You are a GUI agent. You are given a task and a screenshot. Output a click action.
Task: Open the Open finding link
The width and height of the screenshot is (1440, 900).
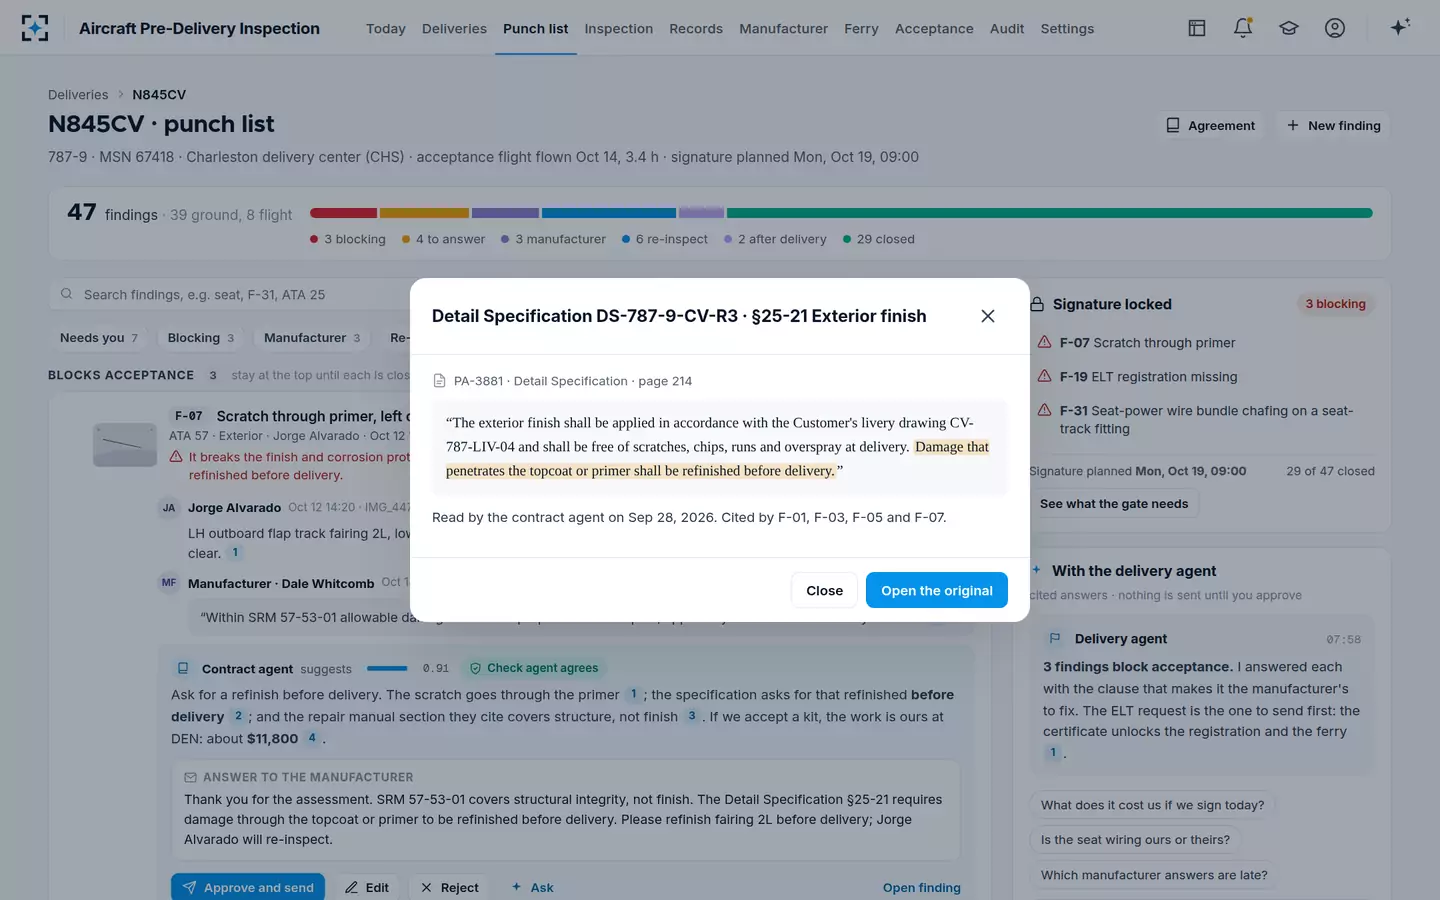coord(922,887)
